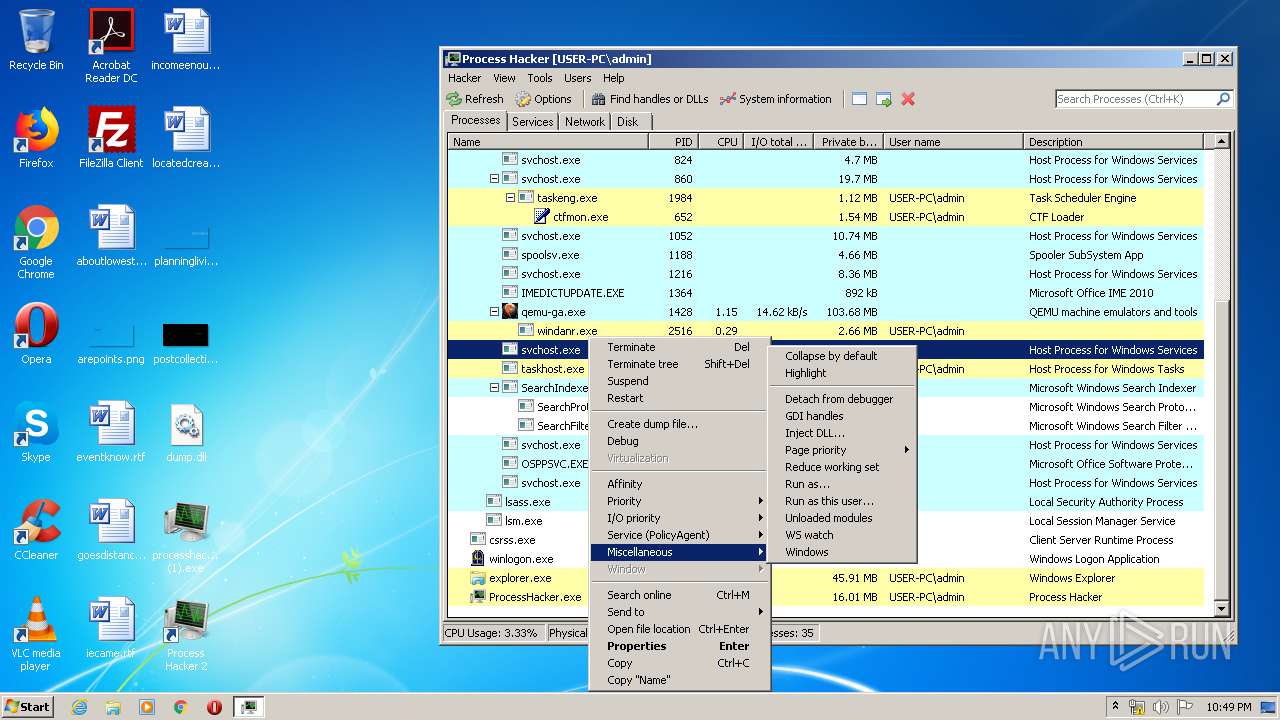
Task: Collapse the SearchIndexer tree node
Action: 494,388
